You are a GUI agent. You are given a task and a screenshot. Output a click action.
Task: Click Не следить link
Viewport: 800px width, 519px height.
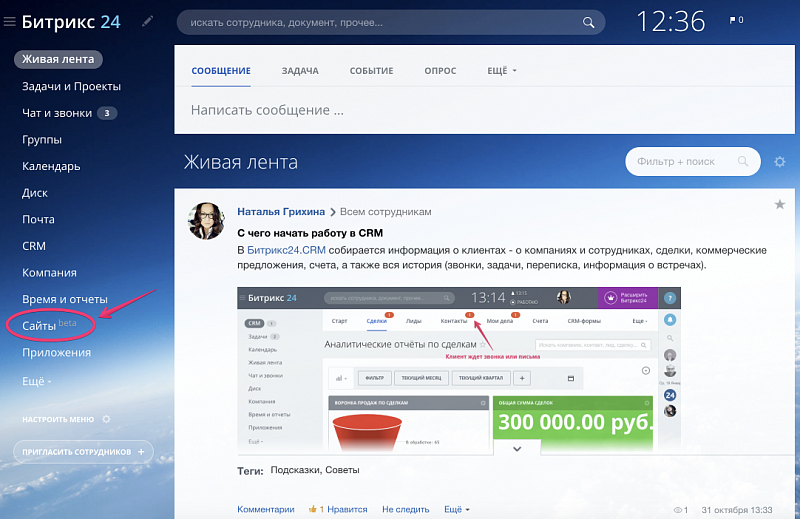[x=406, y=509]
